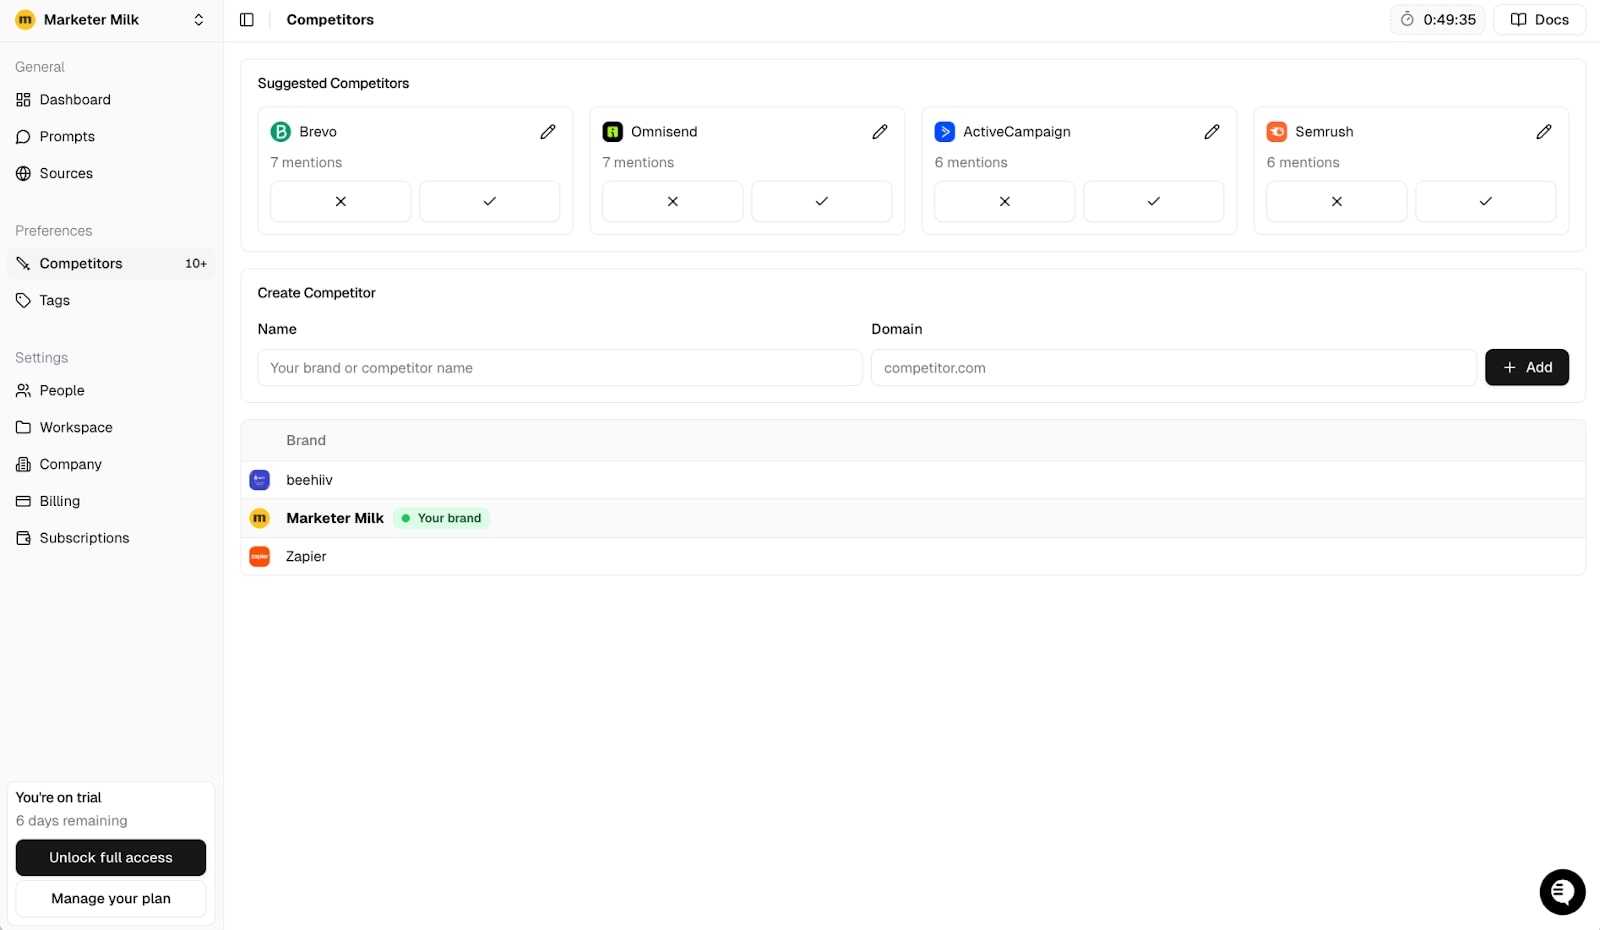The image size is (1600, 930).
Task: Go to Prompts in sidebar
Action: point(111,137)
